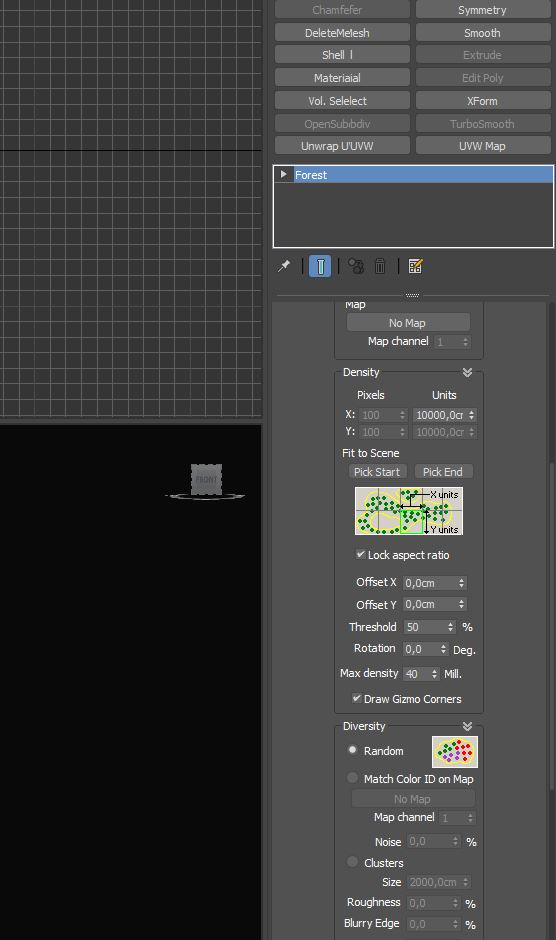556x940 pixels.
Task: Toggle Show End Result icon
Action: [x=320, y=266]
